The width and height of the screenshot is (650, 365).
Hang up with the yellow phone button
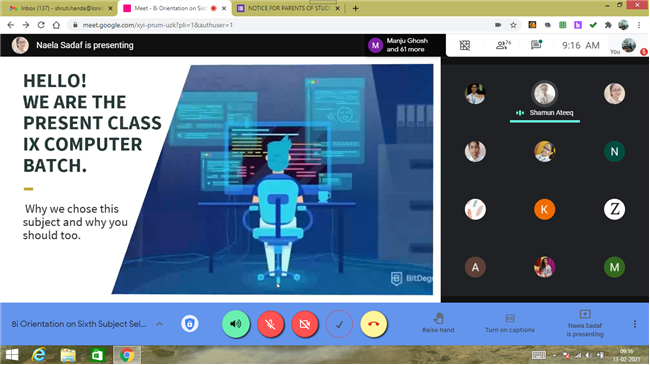pos(374,324)
